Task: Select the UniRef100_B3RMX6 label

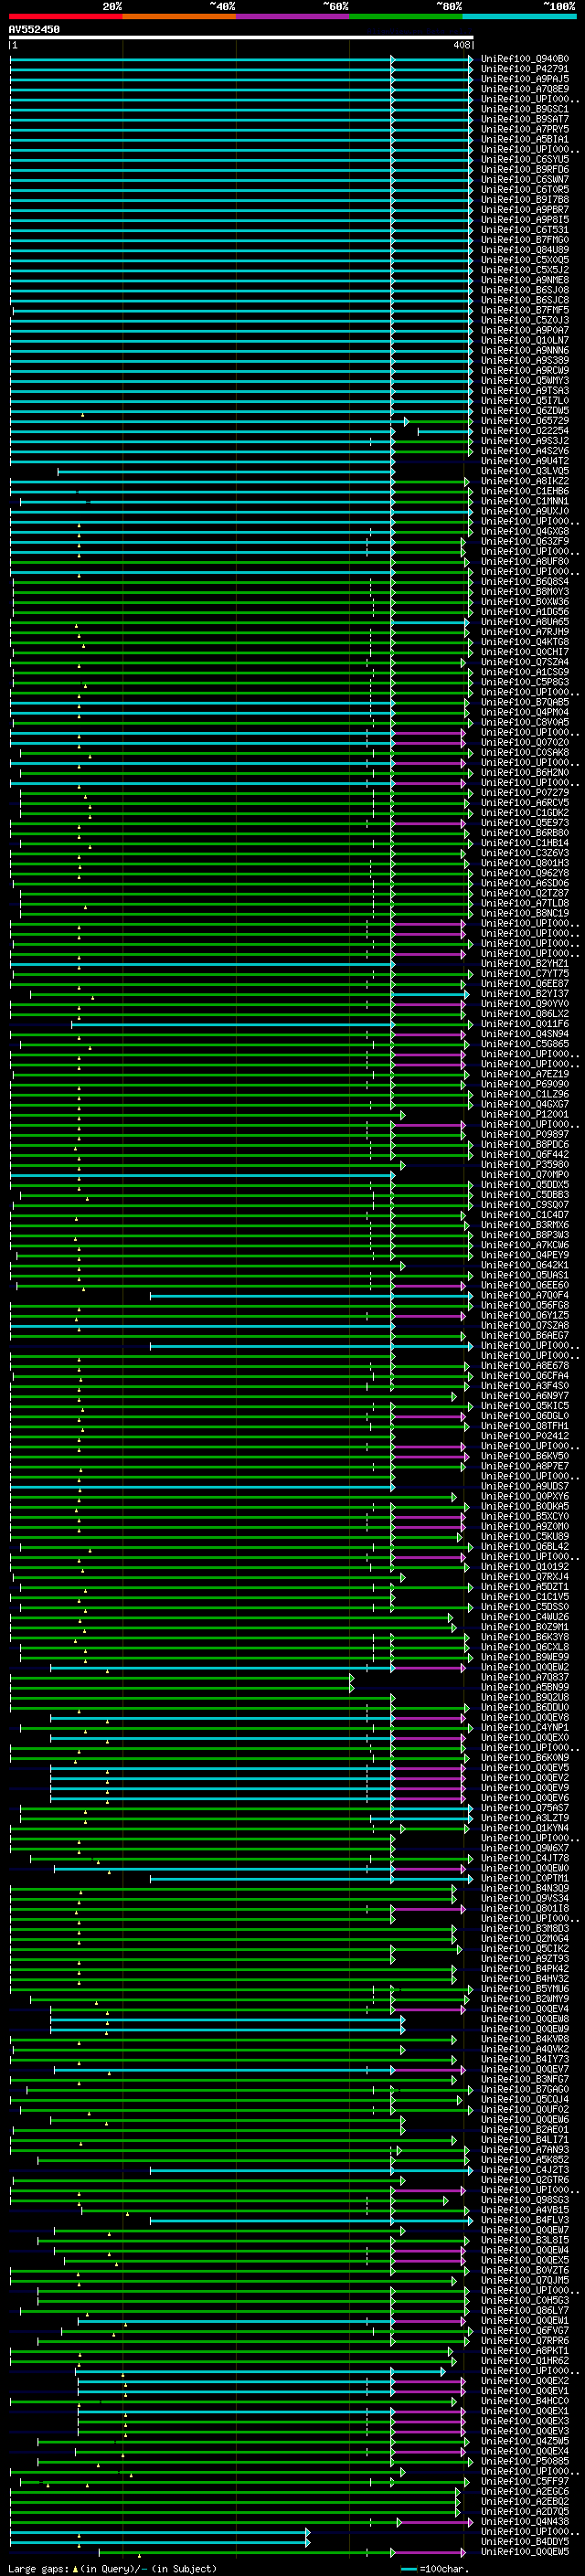Action: coord(525,1225)
